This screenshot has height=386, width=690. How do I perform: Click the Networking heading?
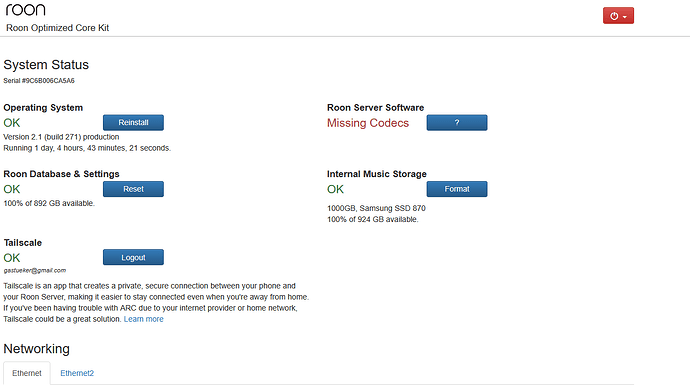point(37,349)
